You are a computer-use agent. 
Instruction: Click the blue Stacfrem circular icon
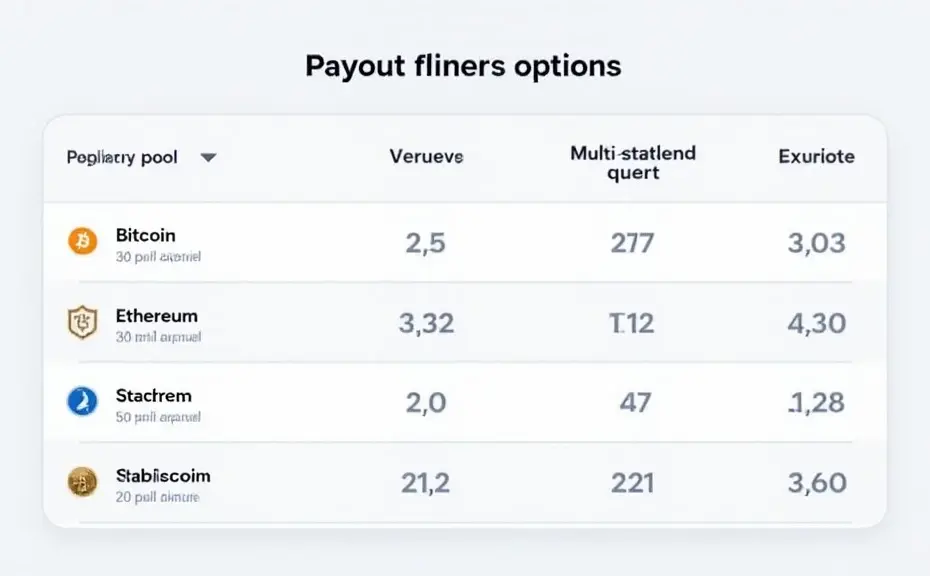pos(82,401)
